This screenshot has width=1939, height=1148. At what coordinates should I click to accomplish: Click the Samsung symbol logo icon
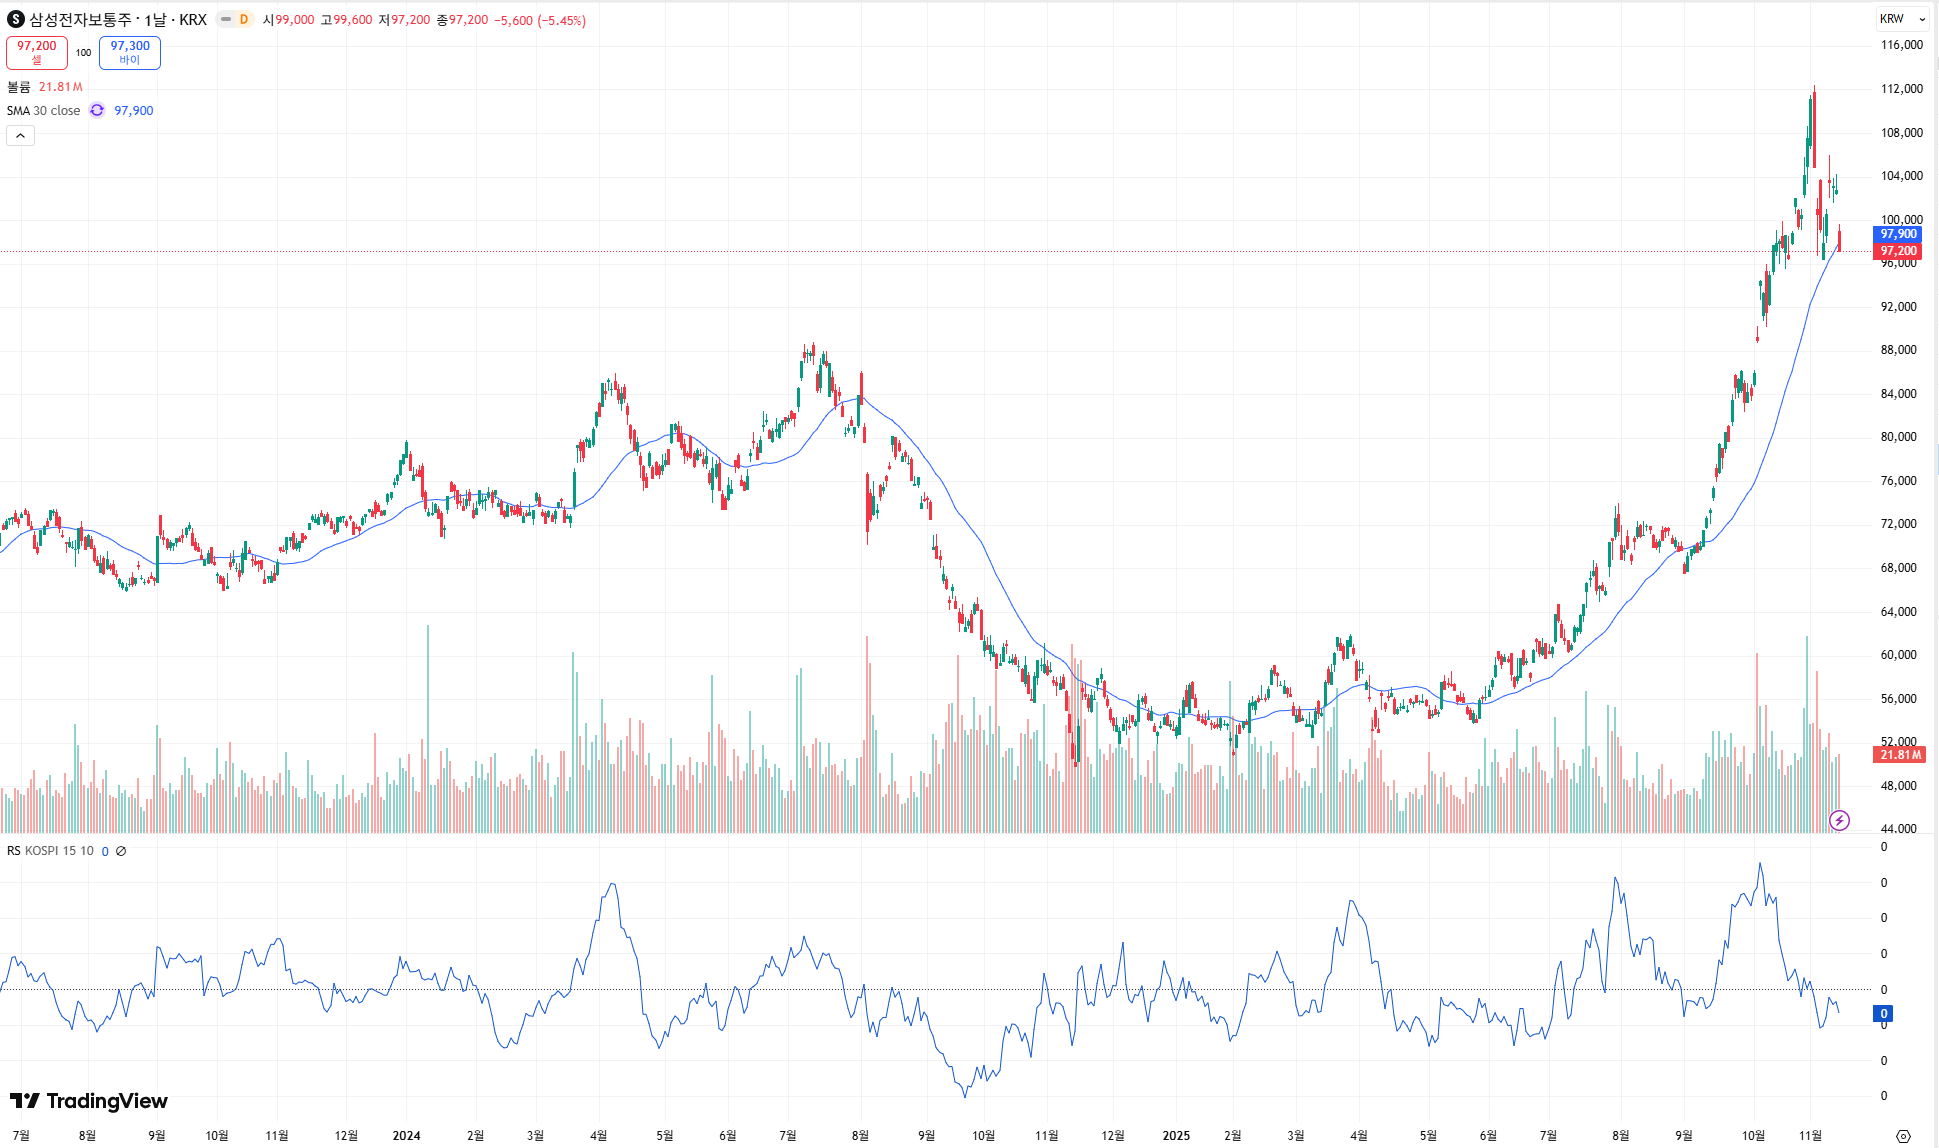point(15,19)
